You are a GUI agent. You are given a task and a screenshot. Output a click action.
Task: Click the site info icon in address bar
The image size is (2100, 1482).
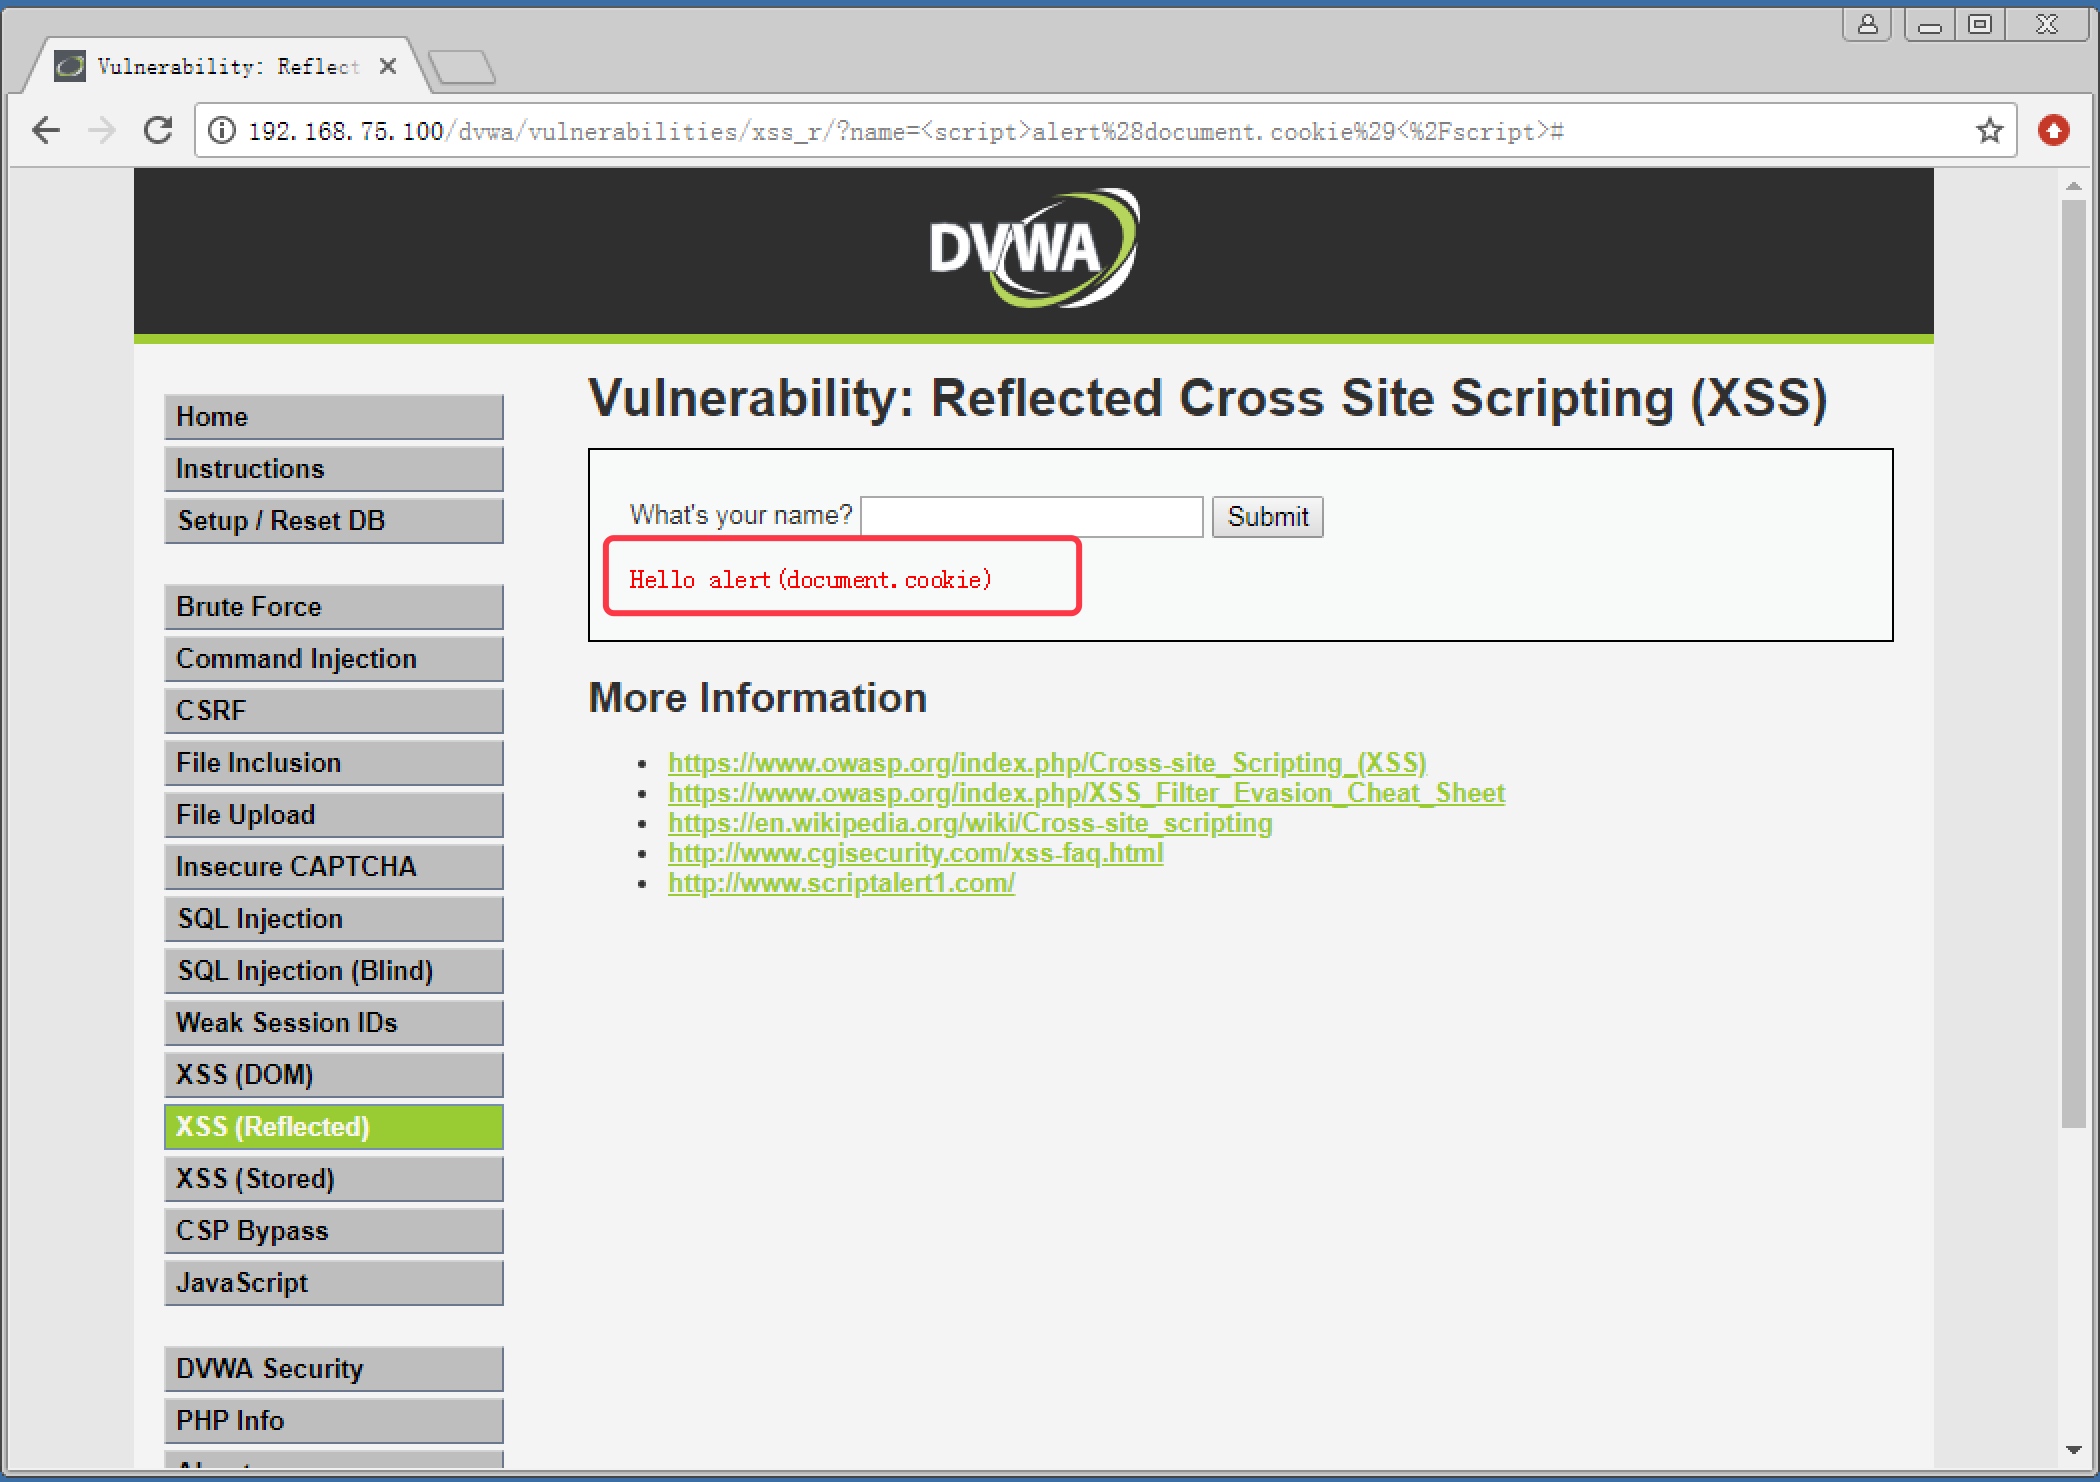click(222, 131)
